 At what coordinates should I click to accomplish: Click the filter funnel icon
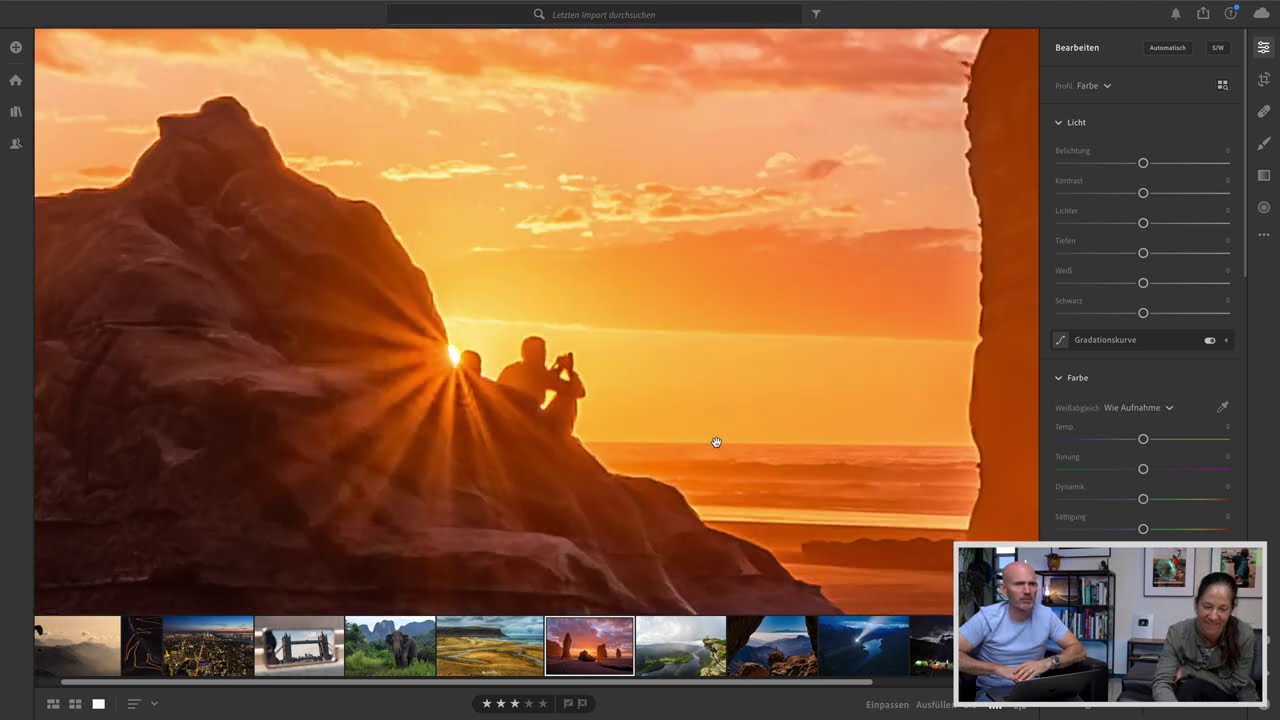point(816,14)
